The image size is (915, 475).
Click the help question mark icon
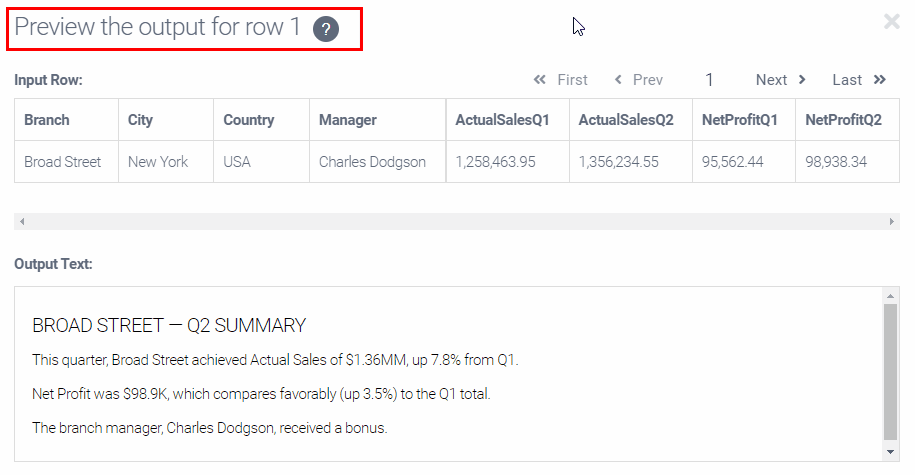326,29
